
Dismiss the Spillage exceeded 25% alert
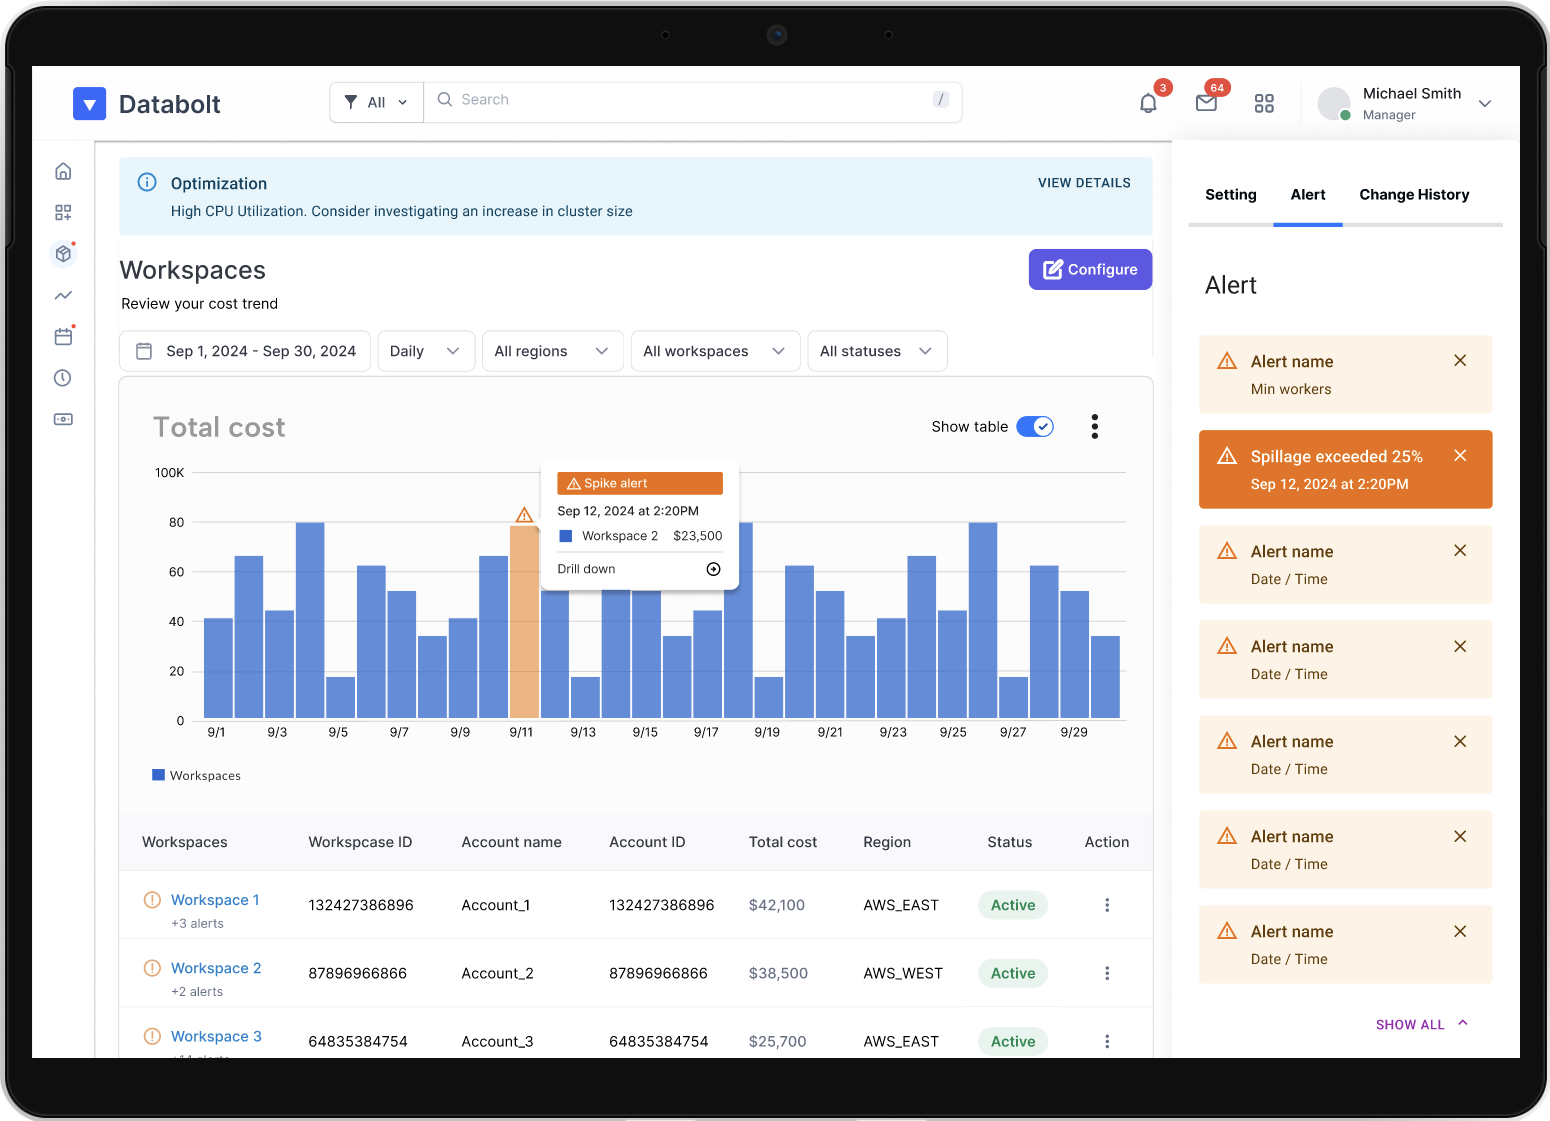tap(1460, 456)
